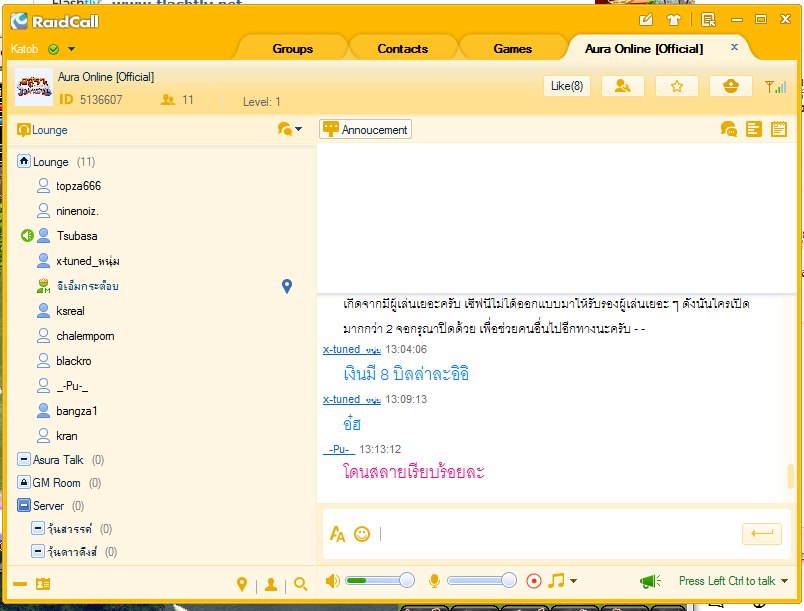Open the music options dropdown arrow
Viewport: 804px width, 611px height.
coord(573,581)
